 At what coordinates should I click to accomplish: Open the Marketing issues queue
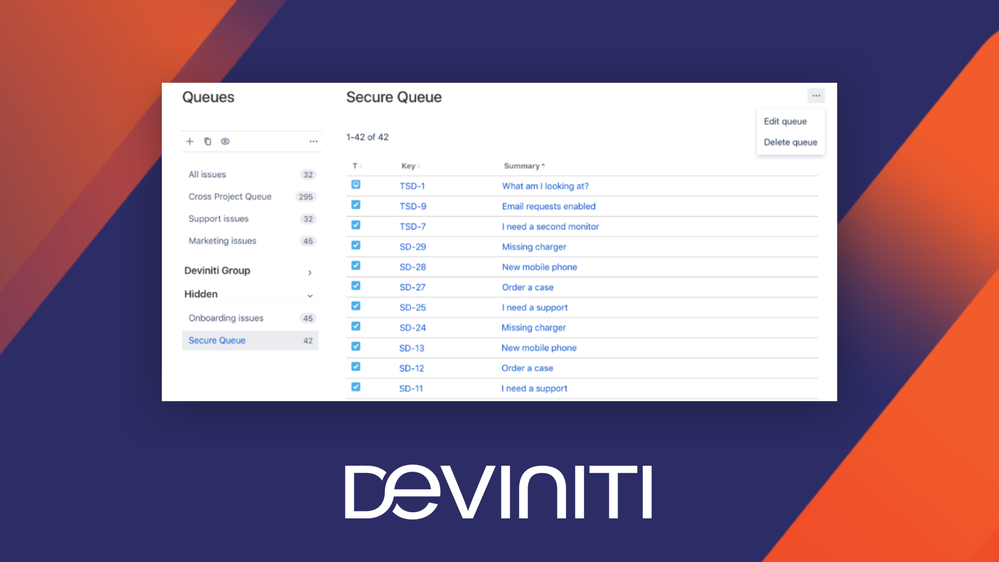(250, 241)
